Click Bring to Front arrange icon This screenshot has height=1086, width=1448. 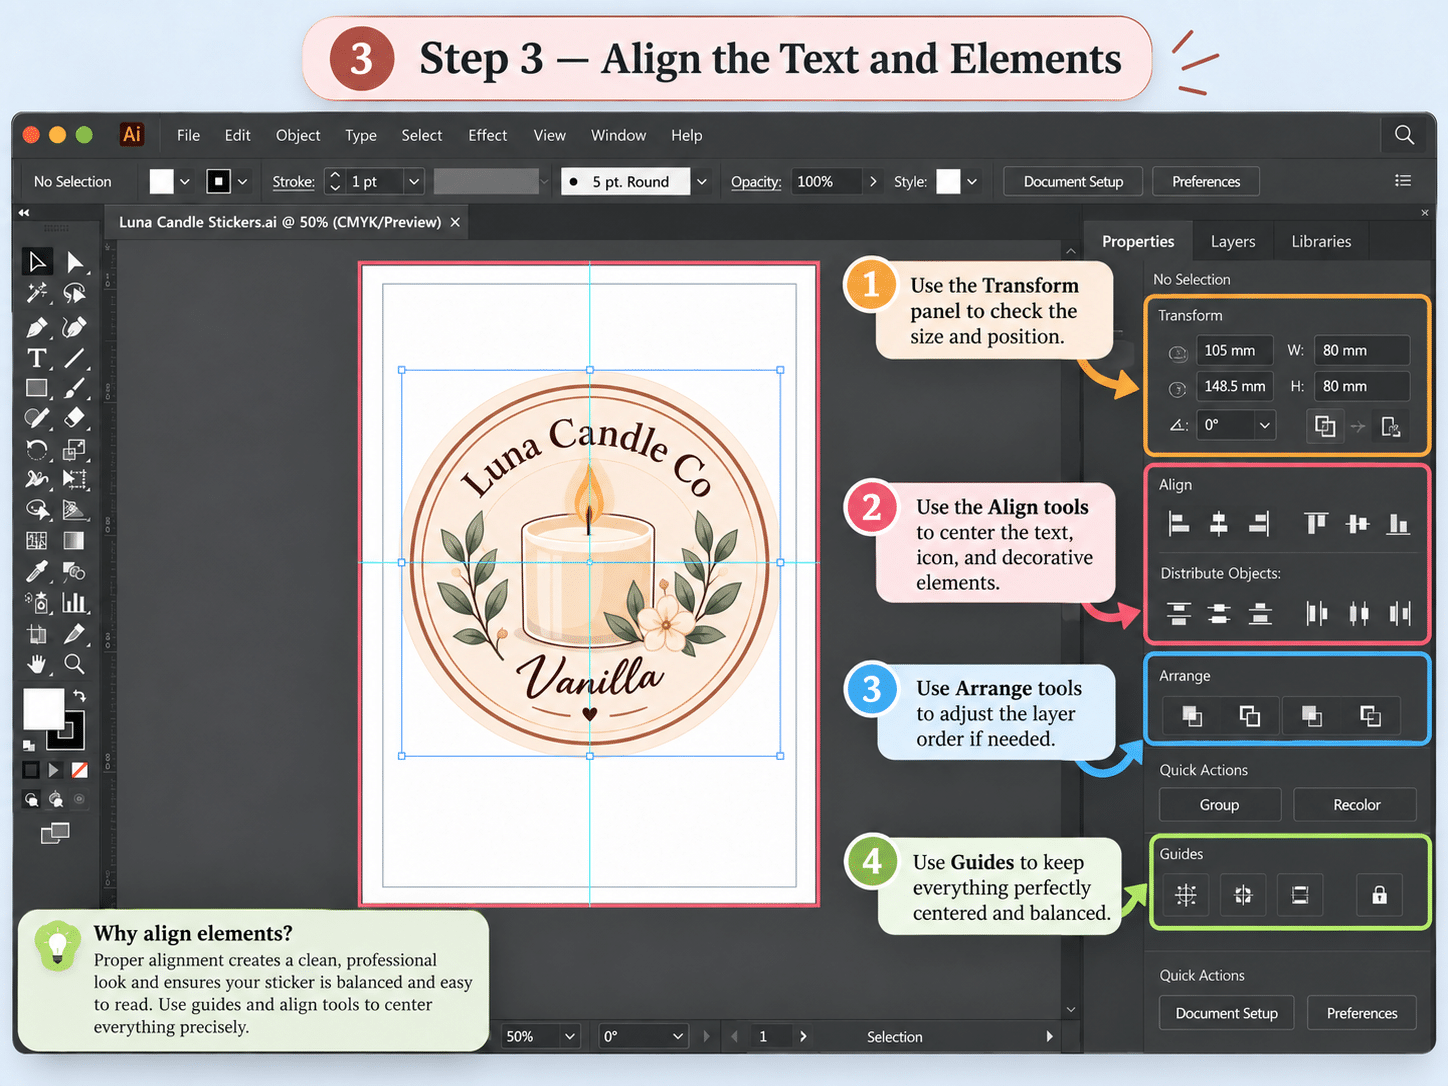tap(1191, 716)
